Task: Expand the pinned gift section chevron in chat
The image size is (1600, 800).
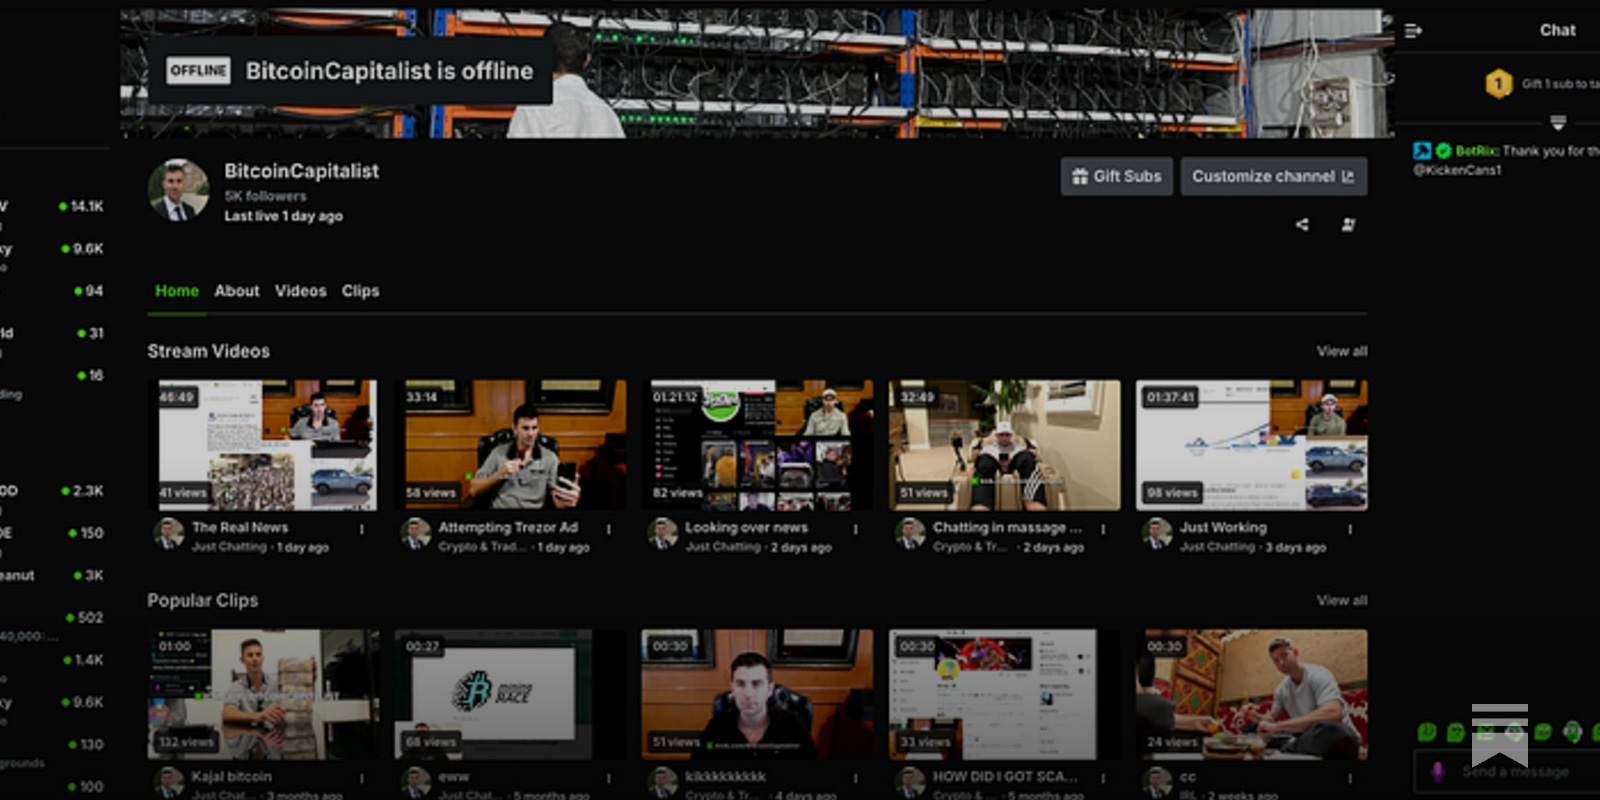Action: click(x=1558, y=123)
